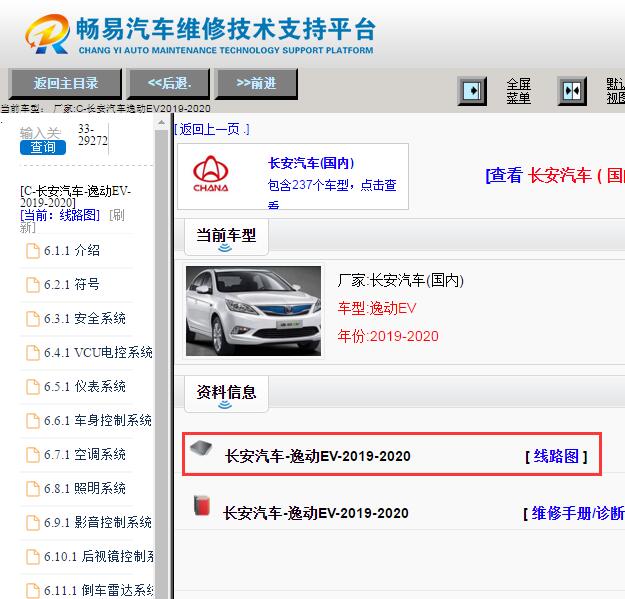Image resolution: width=625 pixels, height=599 pixels.
Task: Click document icon beside 6.1.1 介绍
Action: pos(33,251)
